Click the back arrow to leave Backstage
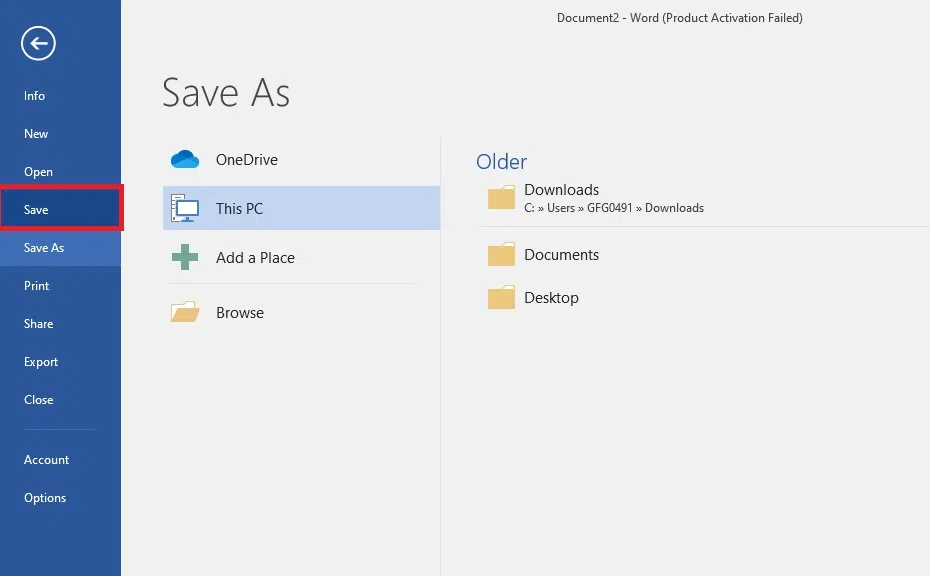Screen dimensions: 930x576 [38, 43]
